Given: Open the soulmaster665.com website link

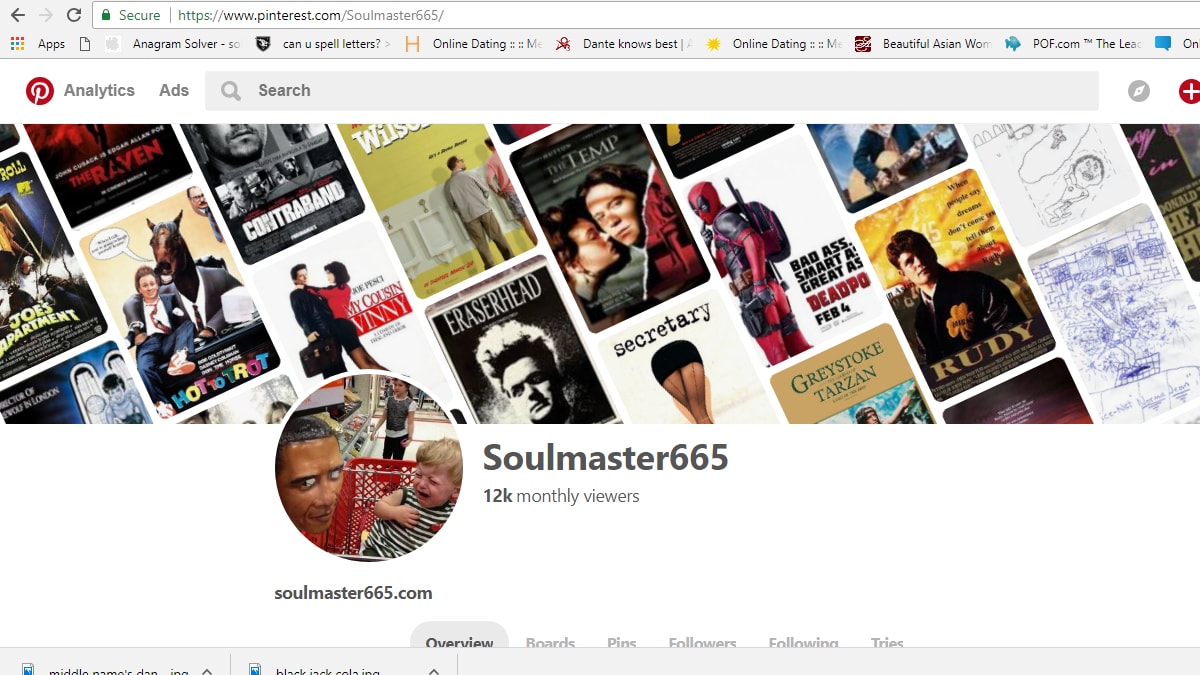Looking at the screenshot, I should tap(353, 593).
